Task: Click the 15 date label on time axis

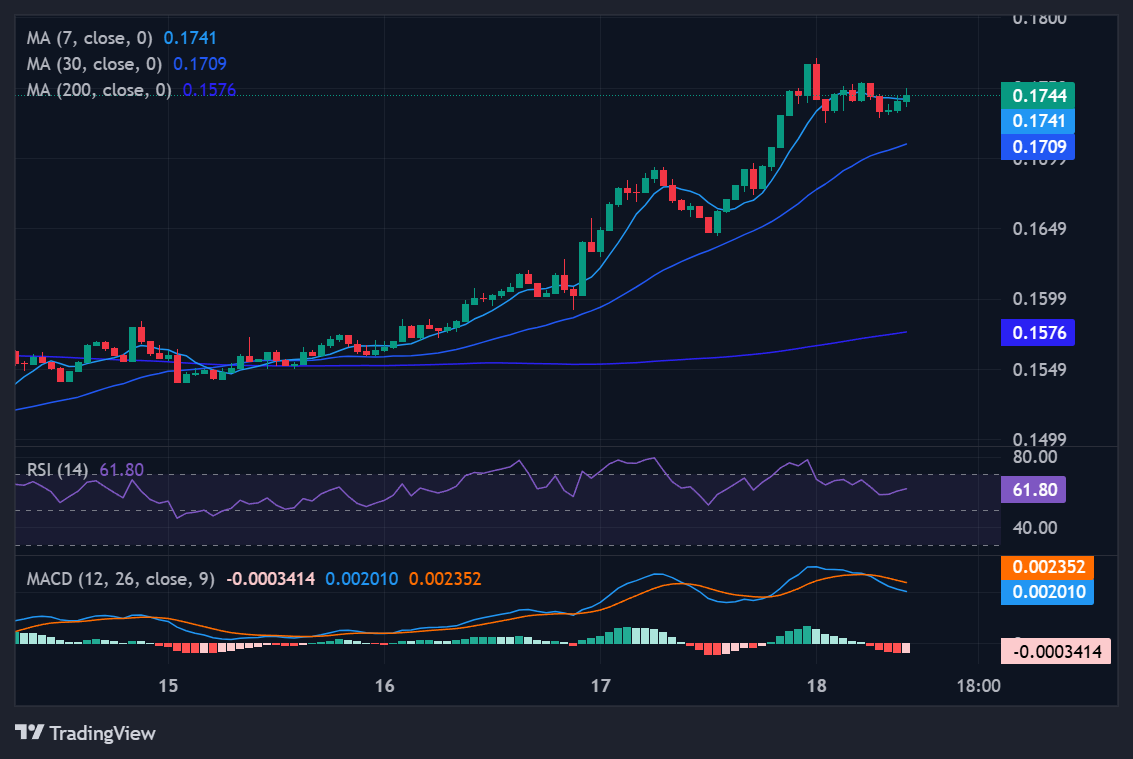Action: (x=168, y=686)
